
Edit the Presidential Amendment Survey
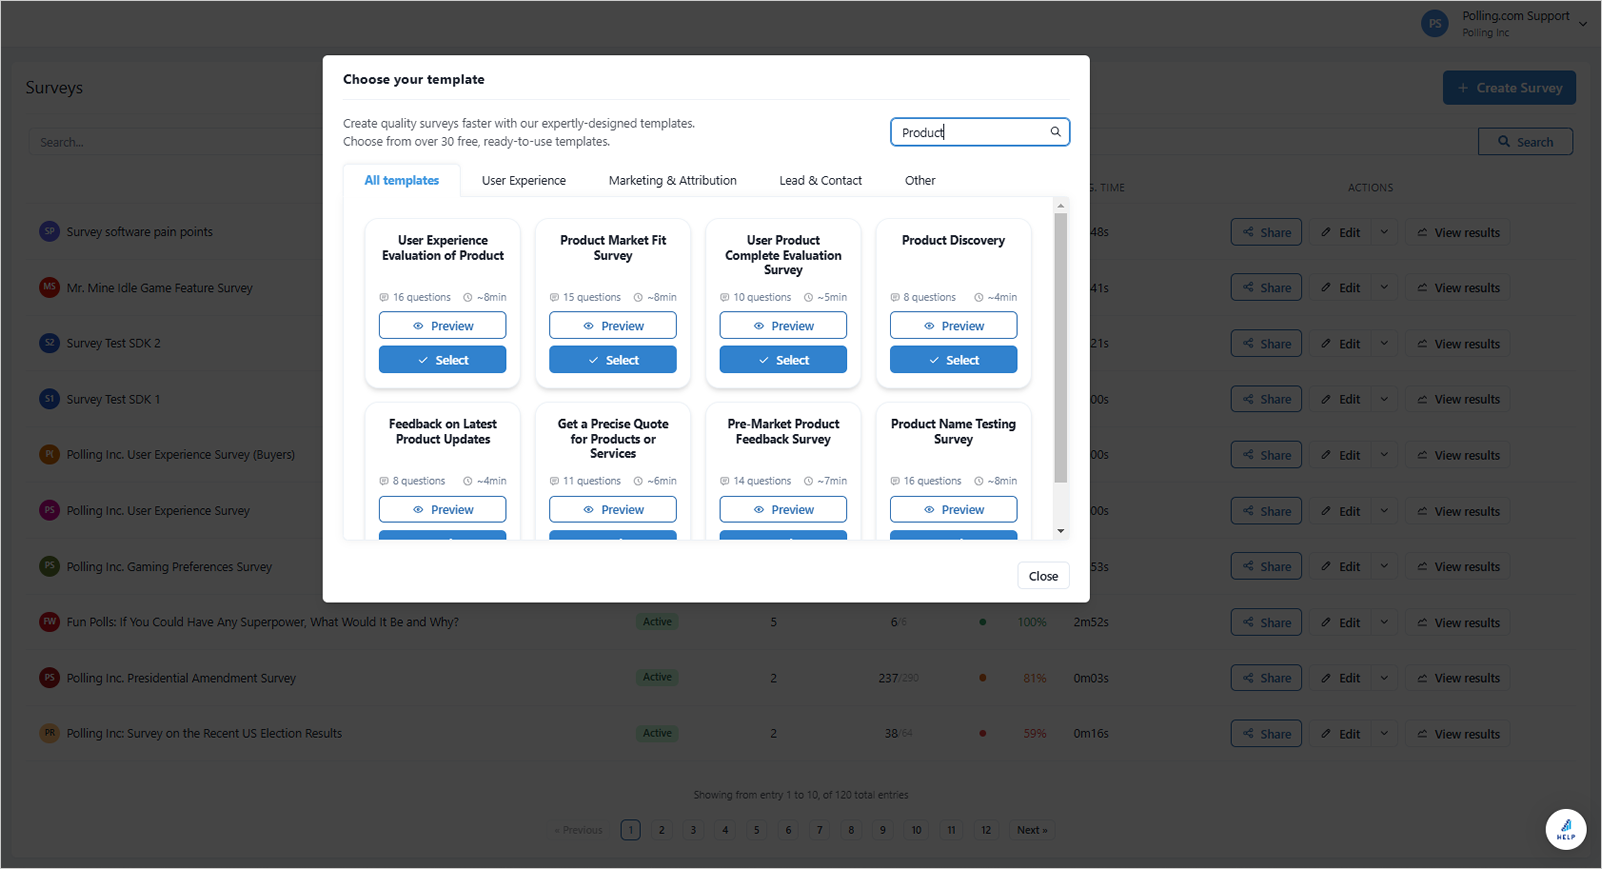tap(1341, 678)
